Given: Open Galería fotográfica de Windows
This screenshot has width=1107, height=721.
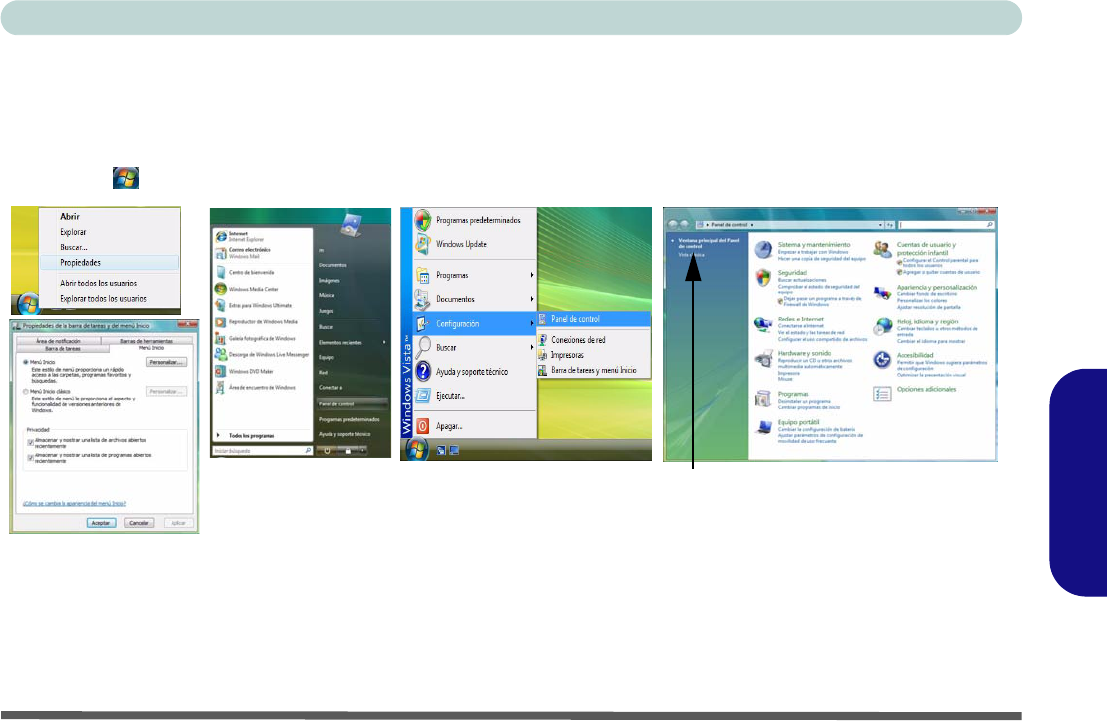Looking at the screenshot, I should click(x=261, y=338).
